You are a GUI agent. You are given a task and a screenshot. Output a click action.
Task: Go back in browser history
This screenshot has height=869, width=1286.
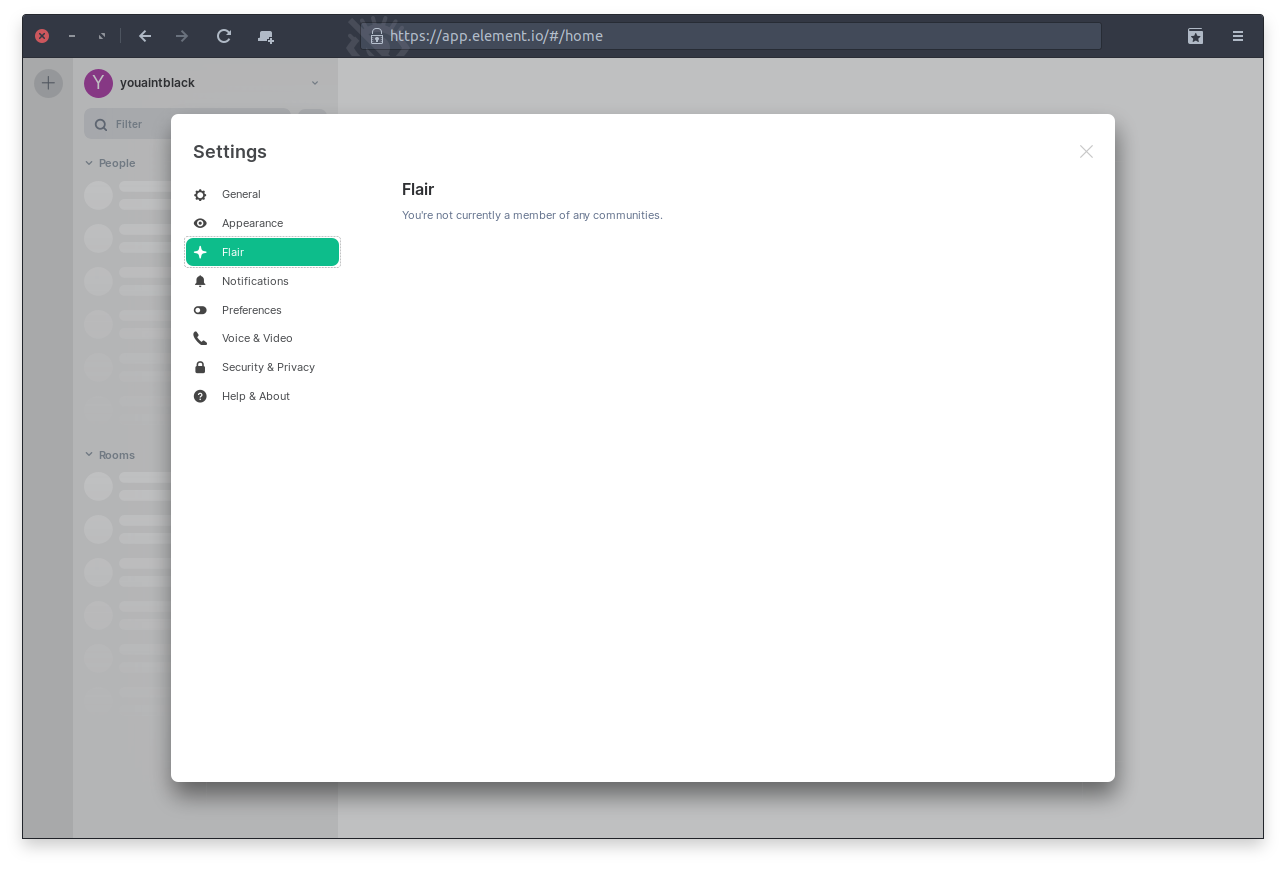coord(145,36)
